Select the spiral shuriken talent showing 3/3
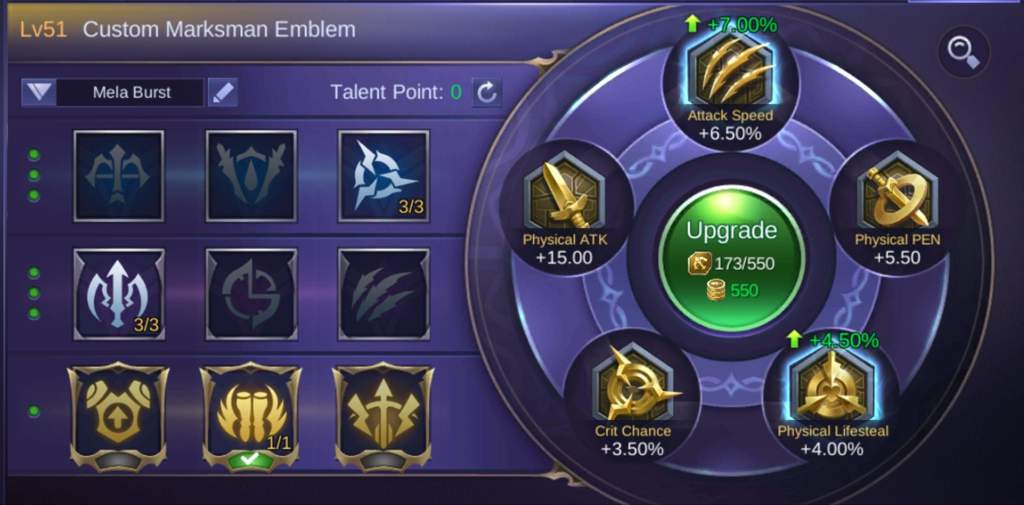The width and height of the screenshot is (1024, 505). tap(383, 176)
